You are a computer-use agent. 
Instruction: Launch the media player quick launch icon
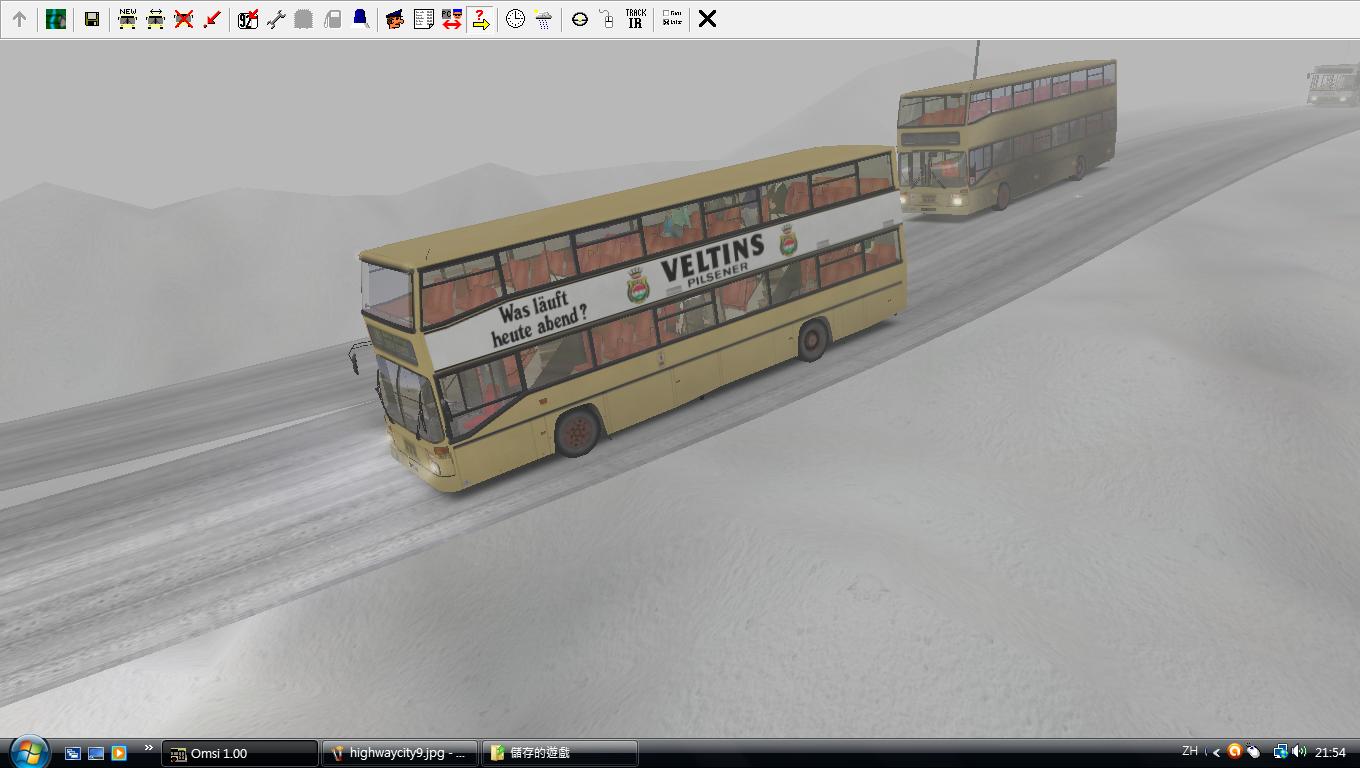point(119,753)
